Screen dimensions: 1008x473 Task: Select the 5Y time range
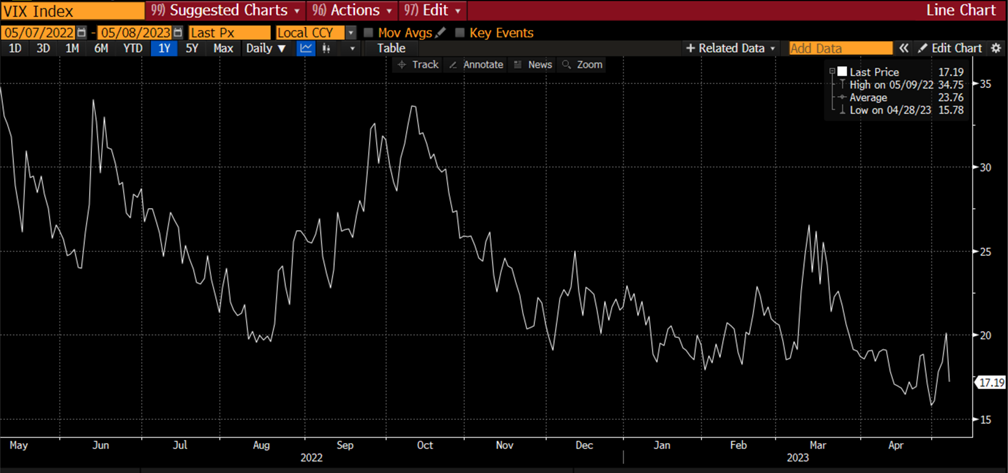(x=192, y=48)
